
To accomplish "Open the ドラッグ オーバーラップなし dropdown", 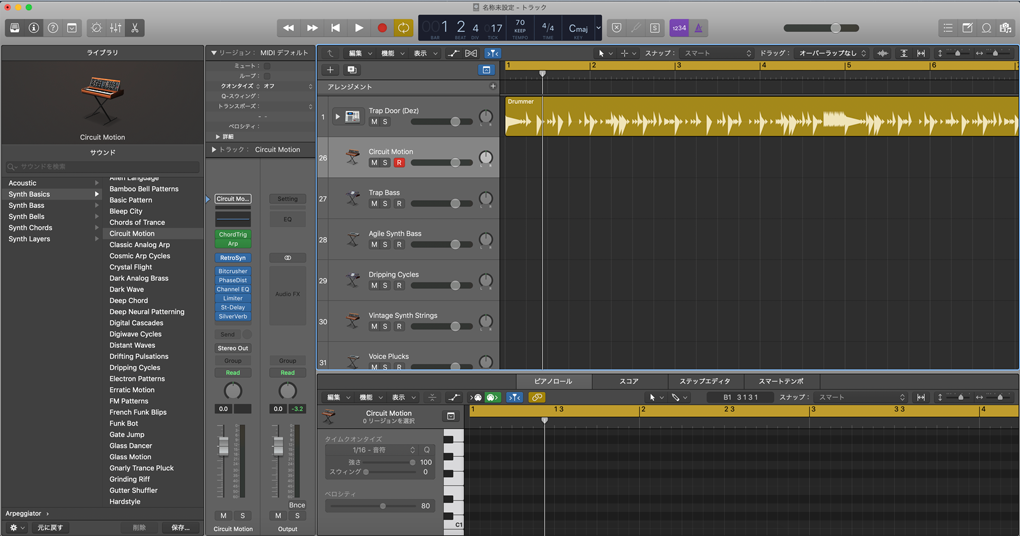I will tap(832, 53).
